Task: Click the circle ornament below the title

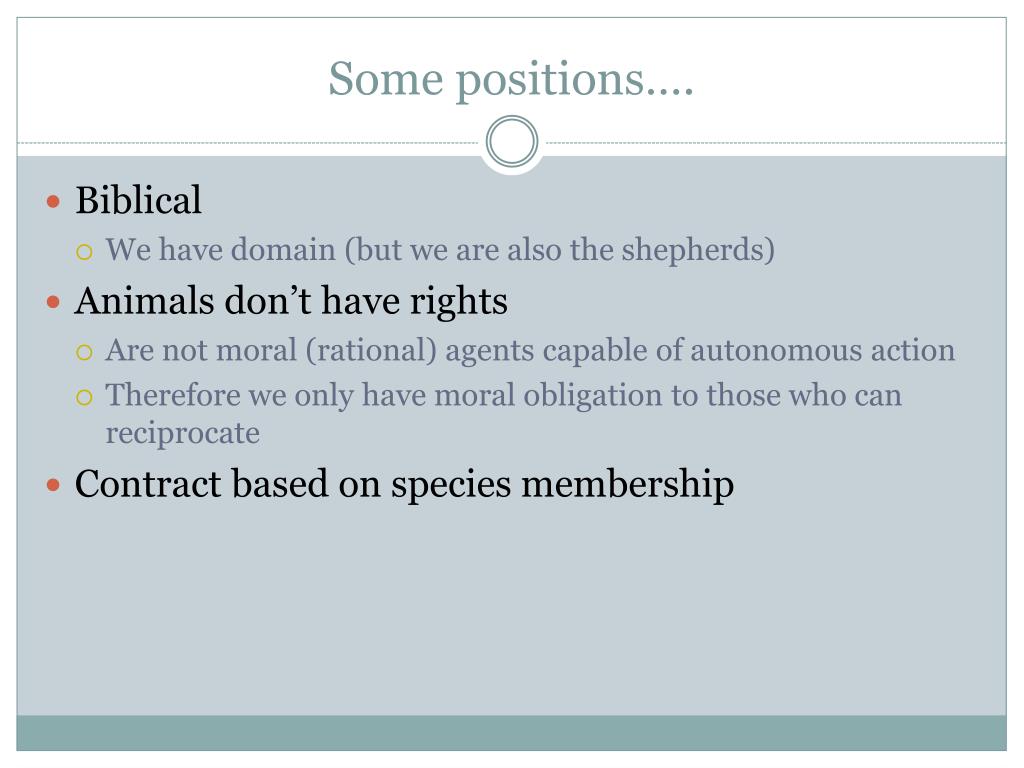Action: (512, 141)
